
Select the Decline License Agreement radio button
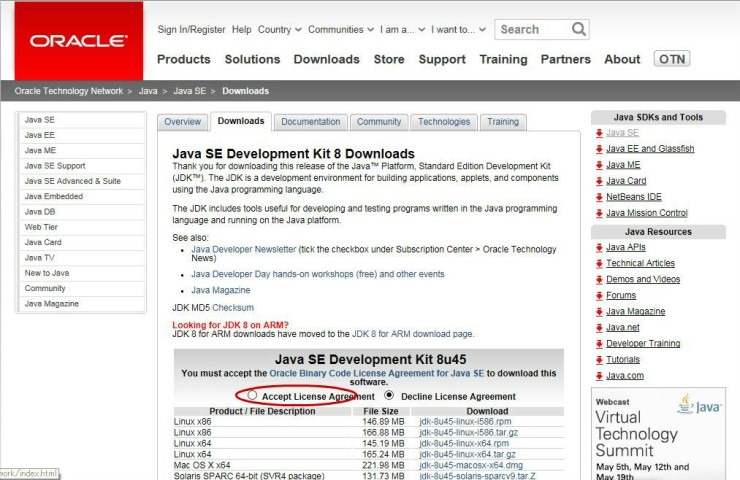(x=389, y=395)
